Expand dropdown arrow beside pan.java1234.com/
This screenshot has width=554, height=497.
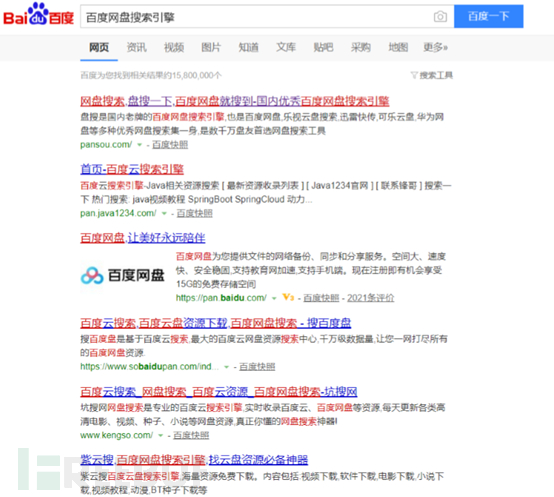(x=164, y=213)
